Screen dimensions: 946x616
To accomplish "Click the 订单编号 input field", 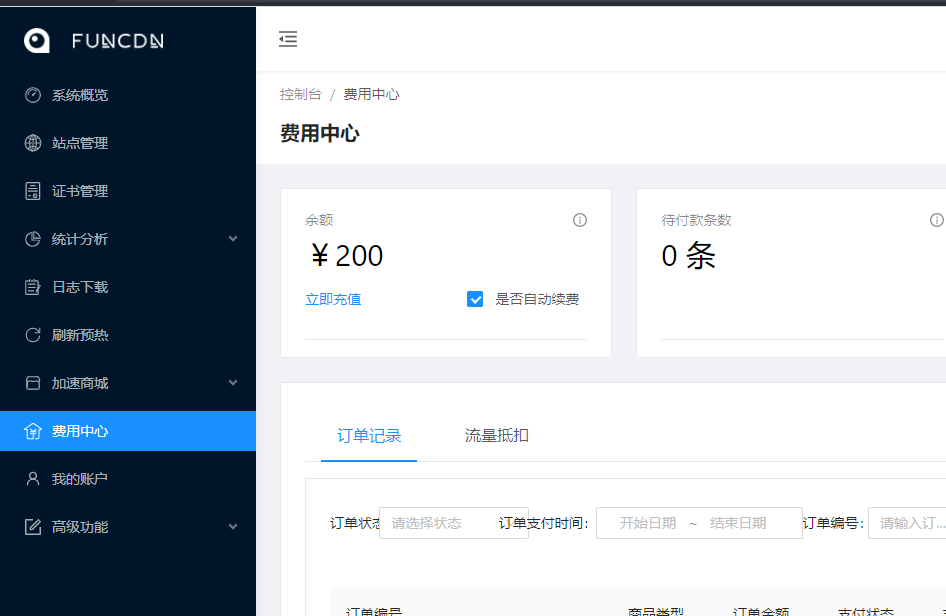I will point(907,523).
